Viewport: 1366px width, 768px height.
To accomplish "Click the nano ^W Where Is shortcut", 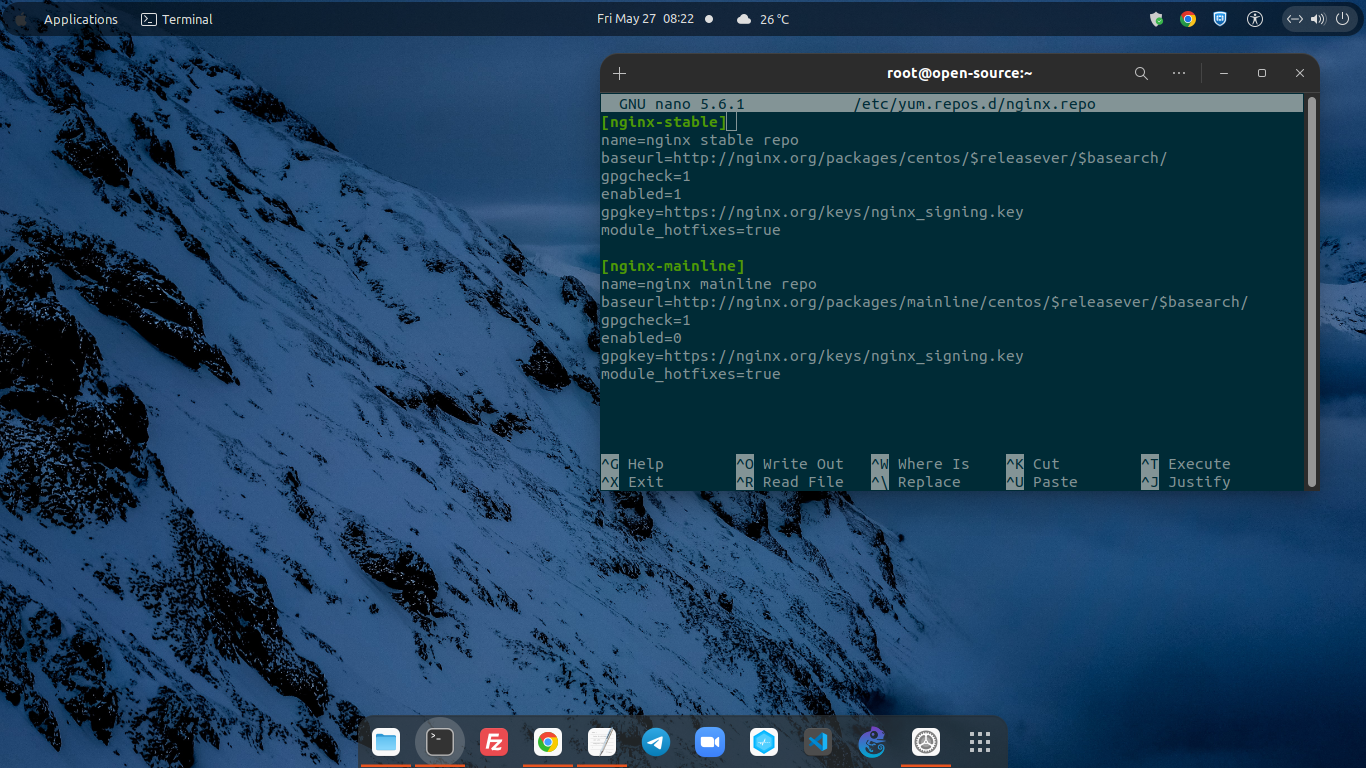I will click(920, 464).
